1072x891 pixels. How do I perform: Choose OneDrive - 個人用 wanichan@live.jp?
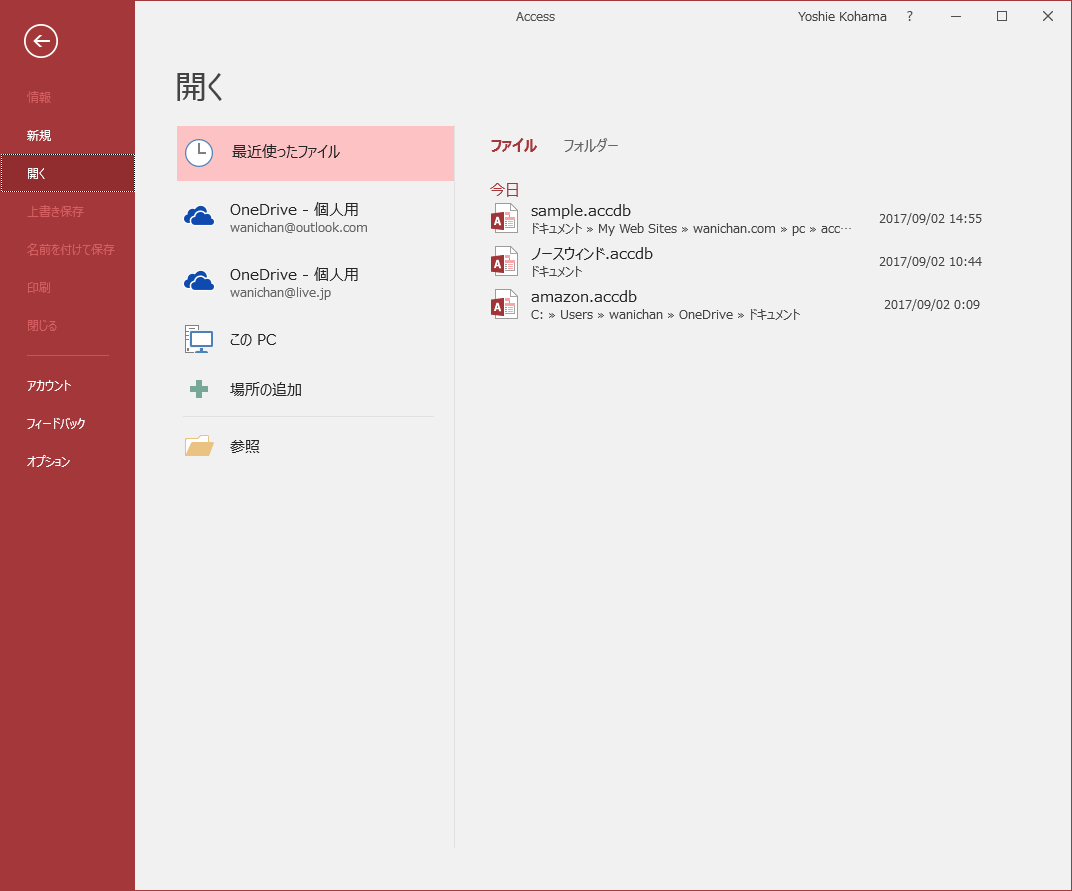tap(315, 282)
